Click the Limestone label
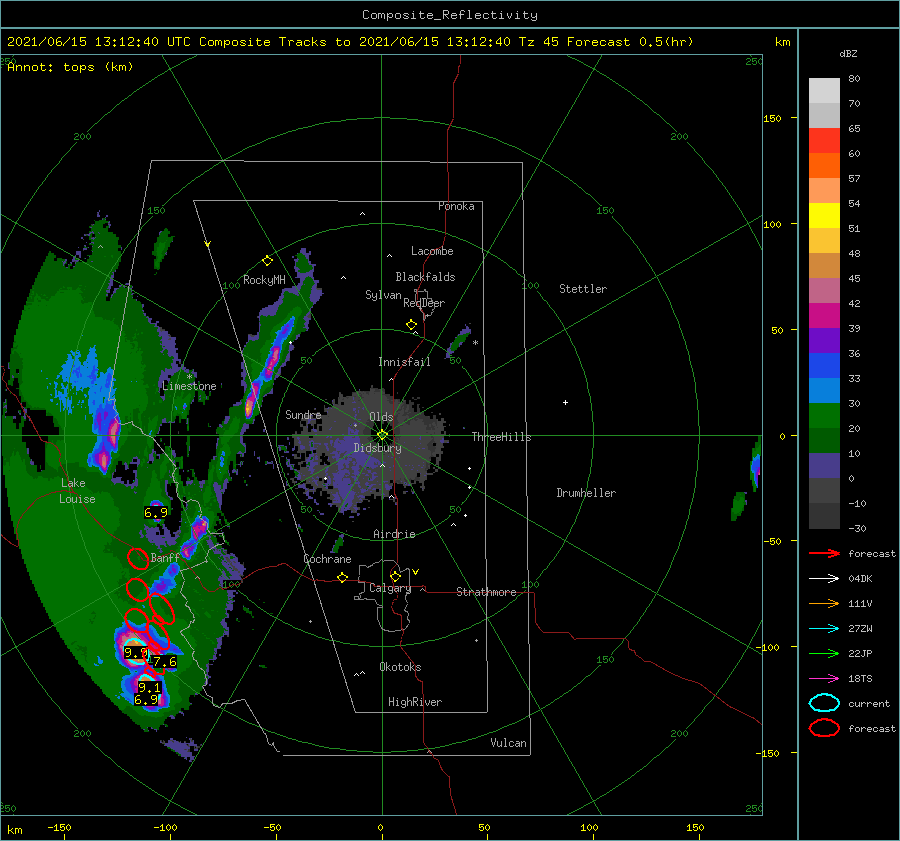 (x=189, y=386)
